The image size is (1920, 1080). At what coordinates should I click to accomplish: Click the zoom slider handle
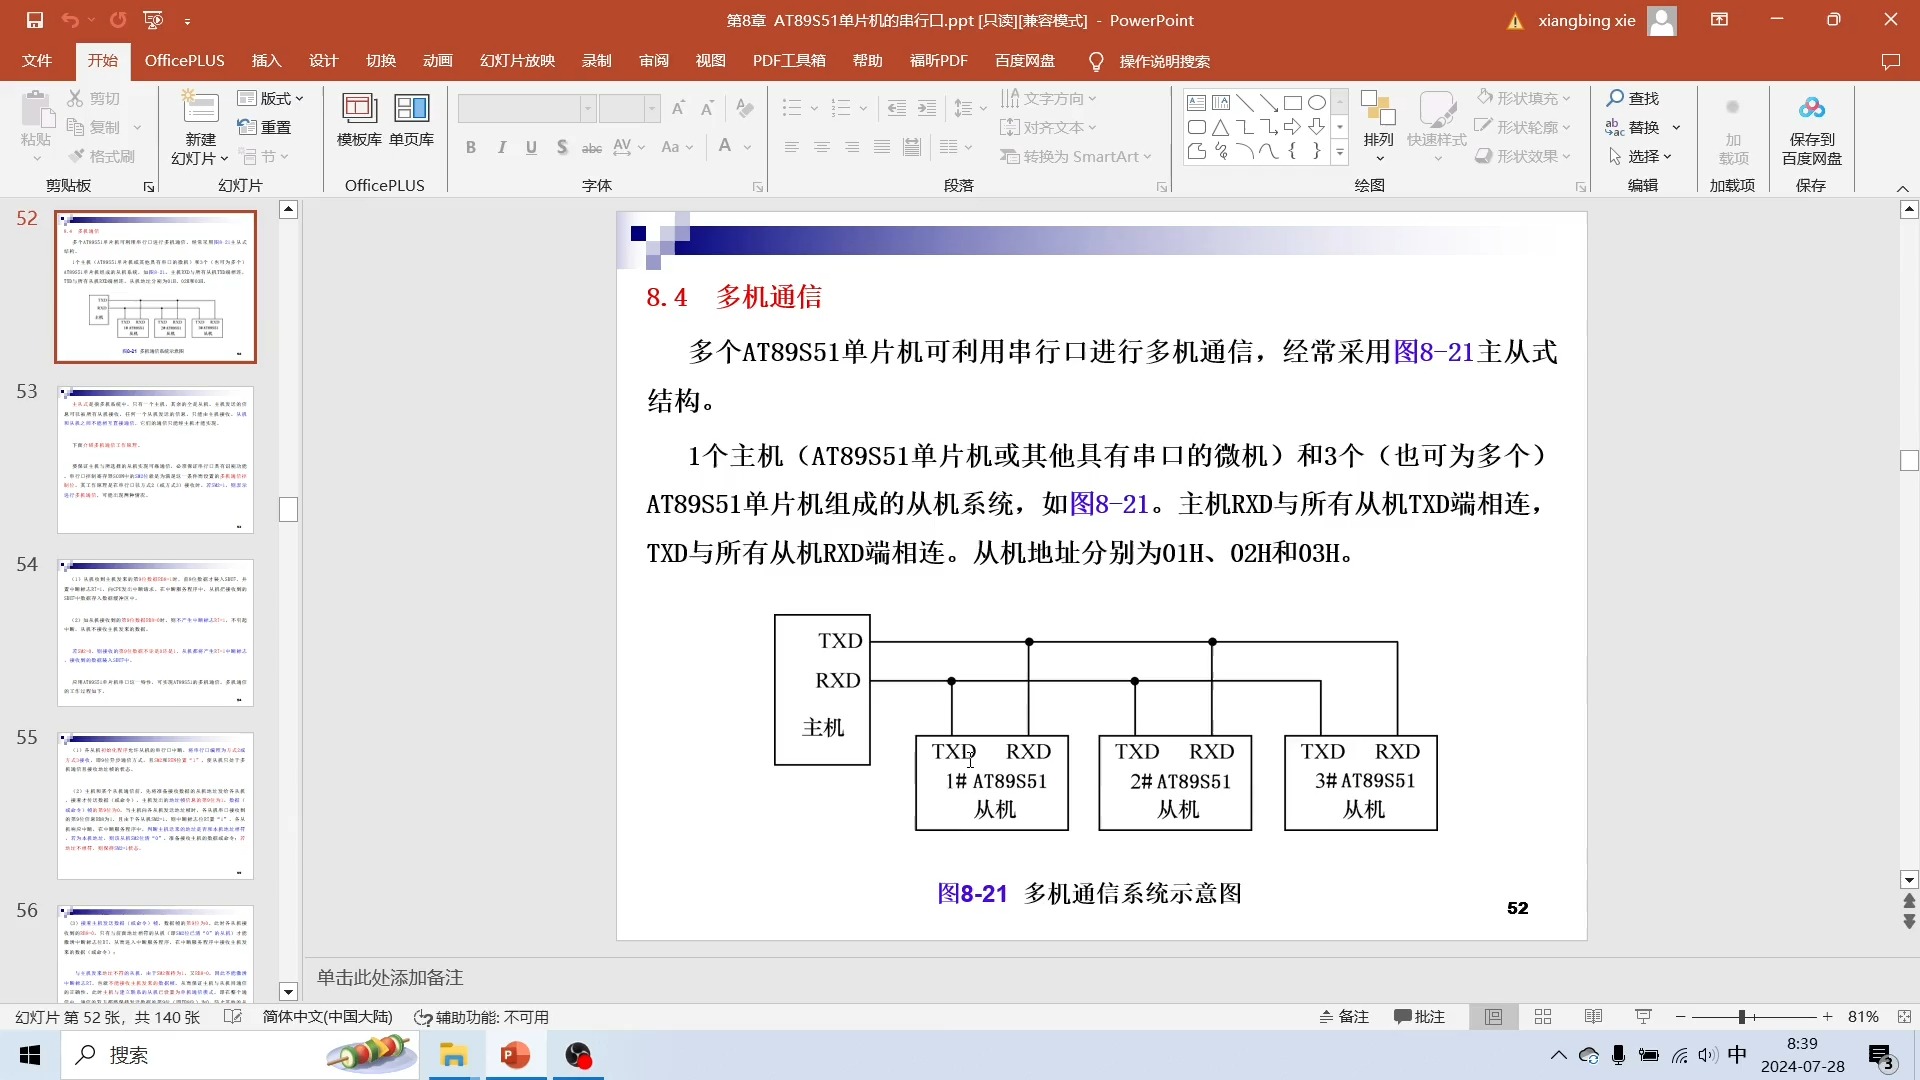pyautogui.click(x=1741, y=1017)
